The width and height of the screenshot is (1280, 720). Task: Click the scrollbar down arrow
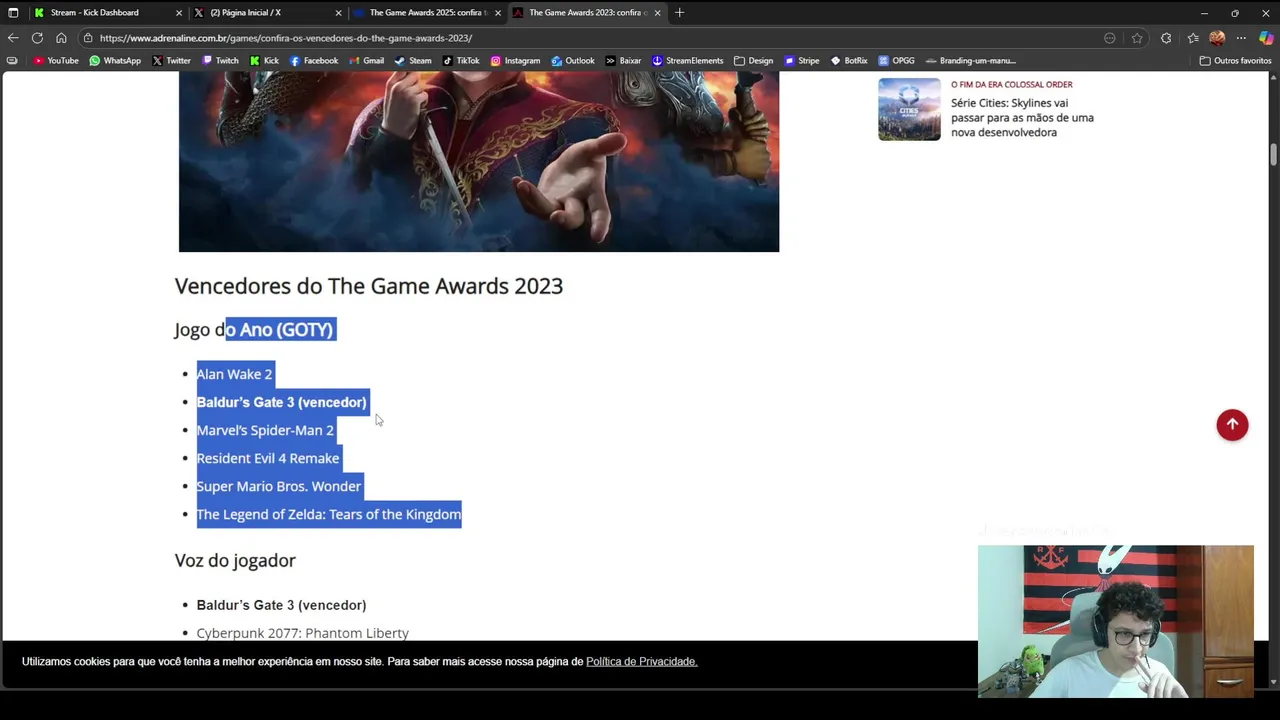(x=1274, y=682)
